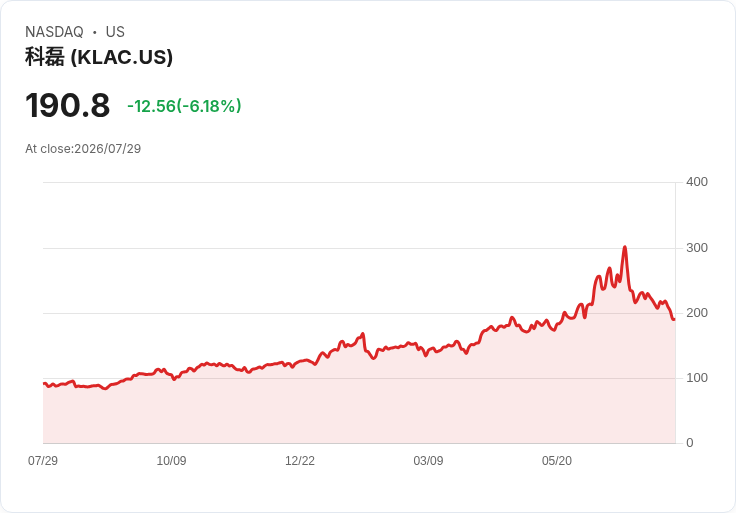Click the -12.56(-6.18%) change figure
This screenshot has width=736, height=513.
(x=184, y=106)
